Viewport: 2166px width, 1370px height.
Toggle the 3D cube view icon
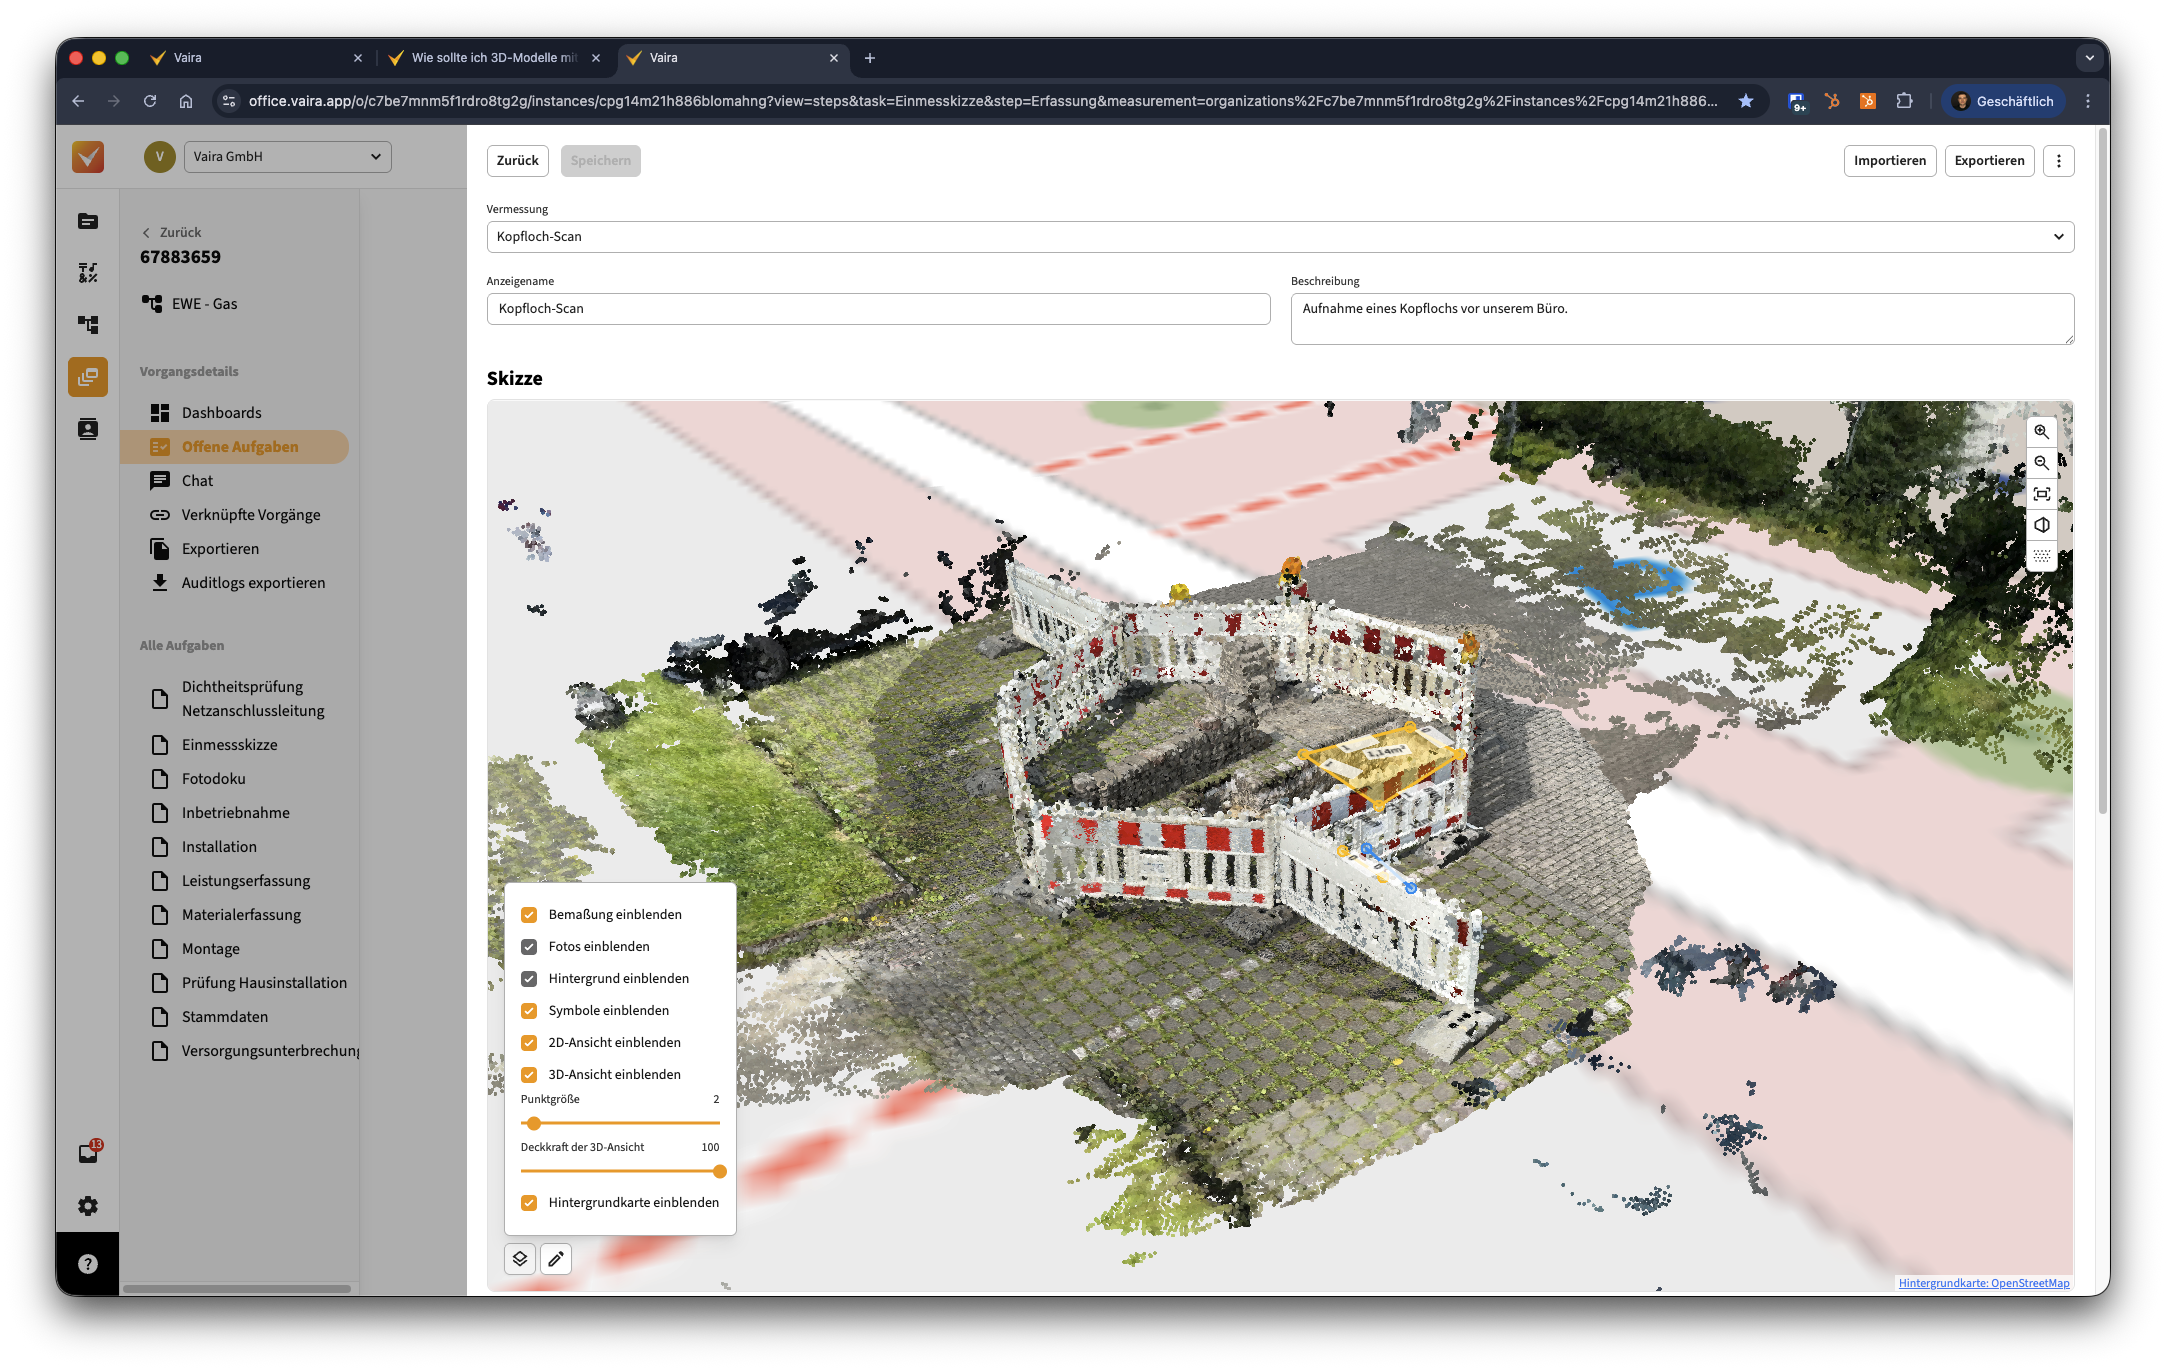pyautogui.click(x=2041, y=525)
